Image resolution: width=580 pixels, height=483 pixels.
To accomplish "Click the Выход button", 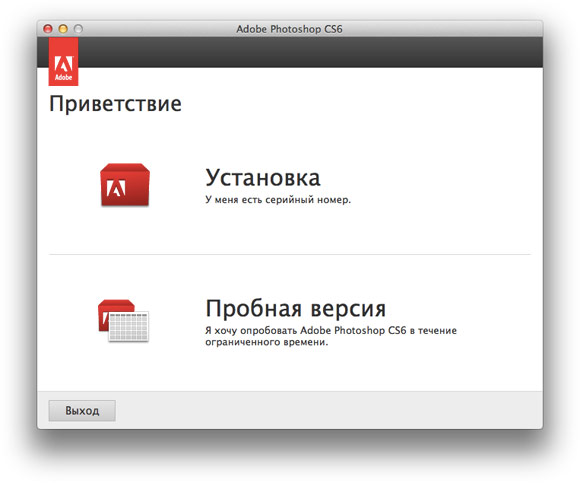I will (x=82, y=411).
